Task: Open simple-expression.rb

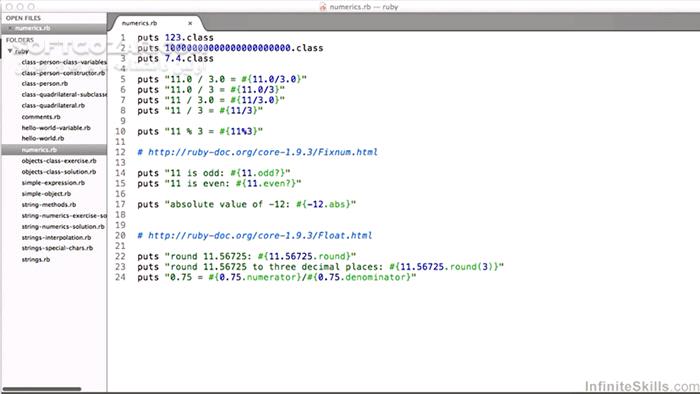Action: [x=53, y=182]
